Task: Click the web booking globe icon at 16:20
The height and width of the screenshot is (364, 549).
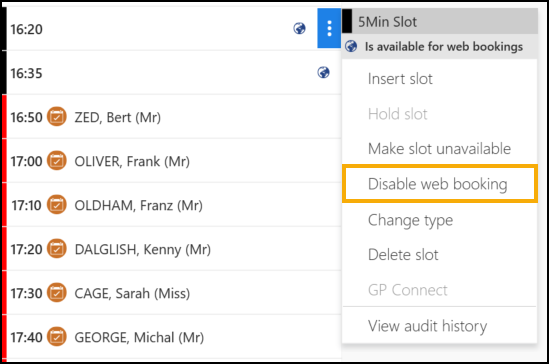Action: 299,28
